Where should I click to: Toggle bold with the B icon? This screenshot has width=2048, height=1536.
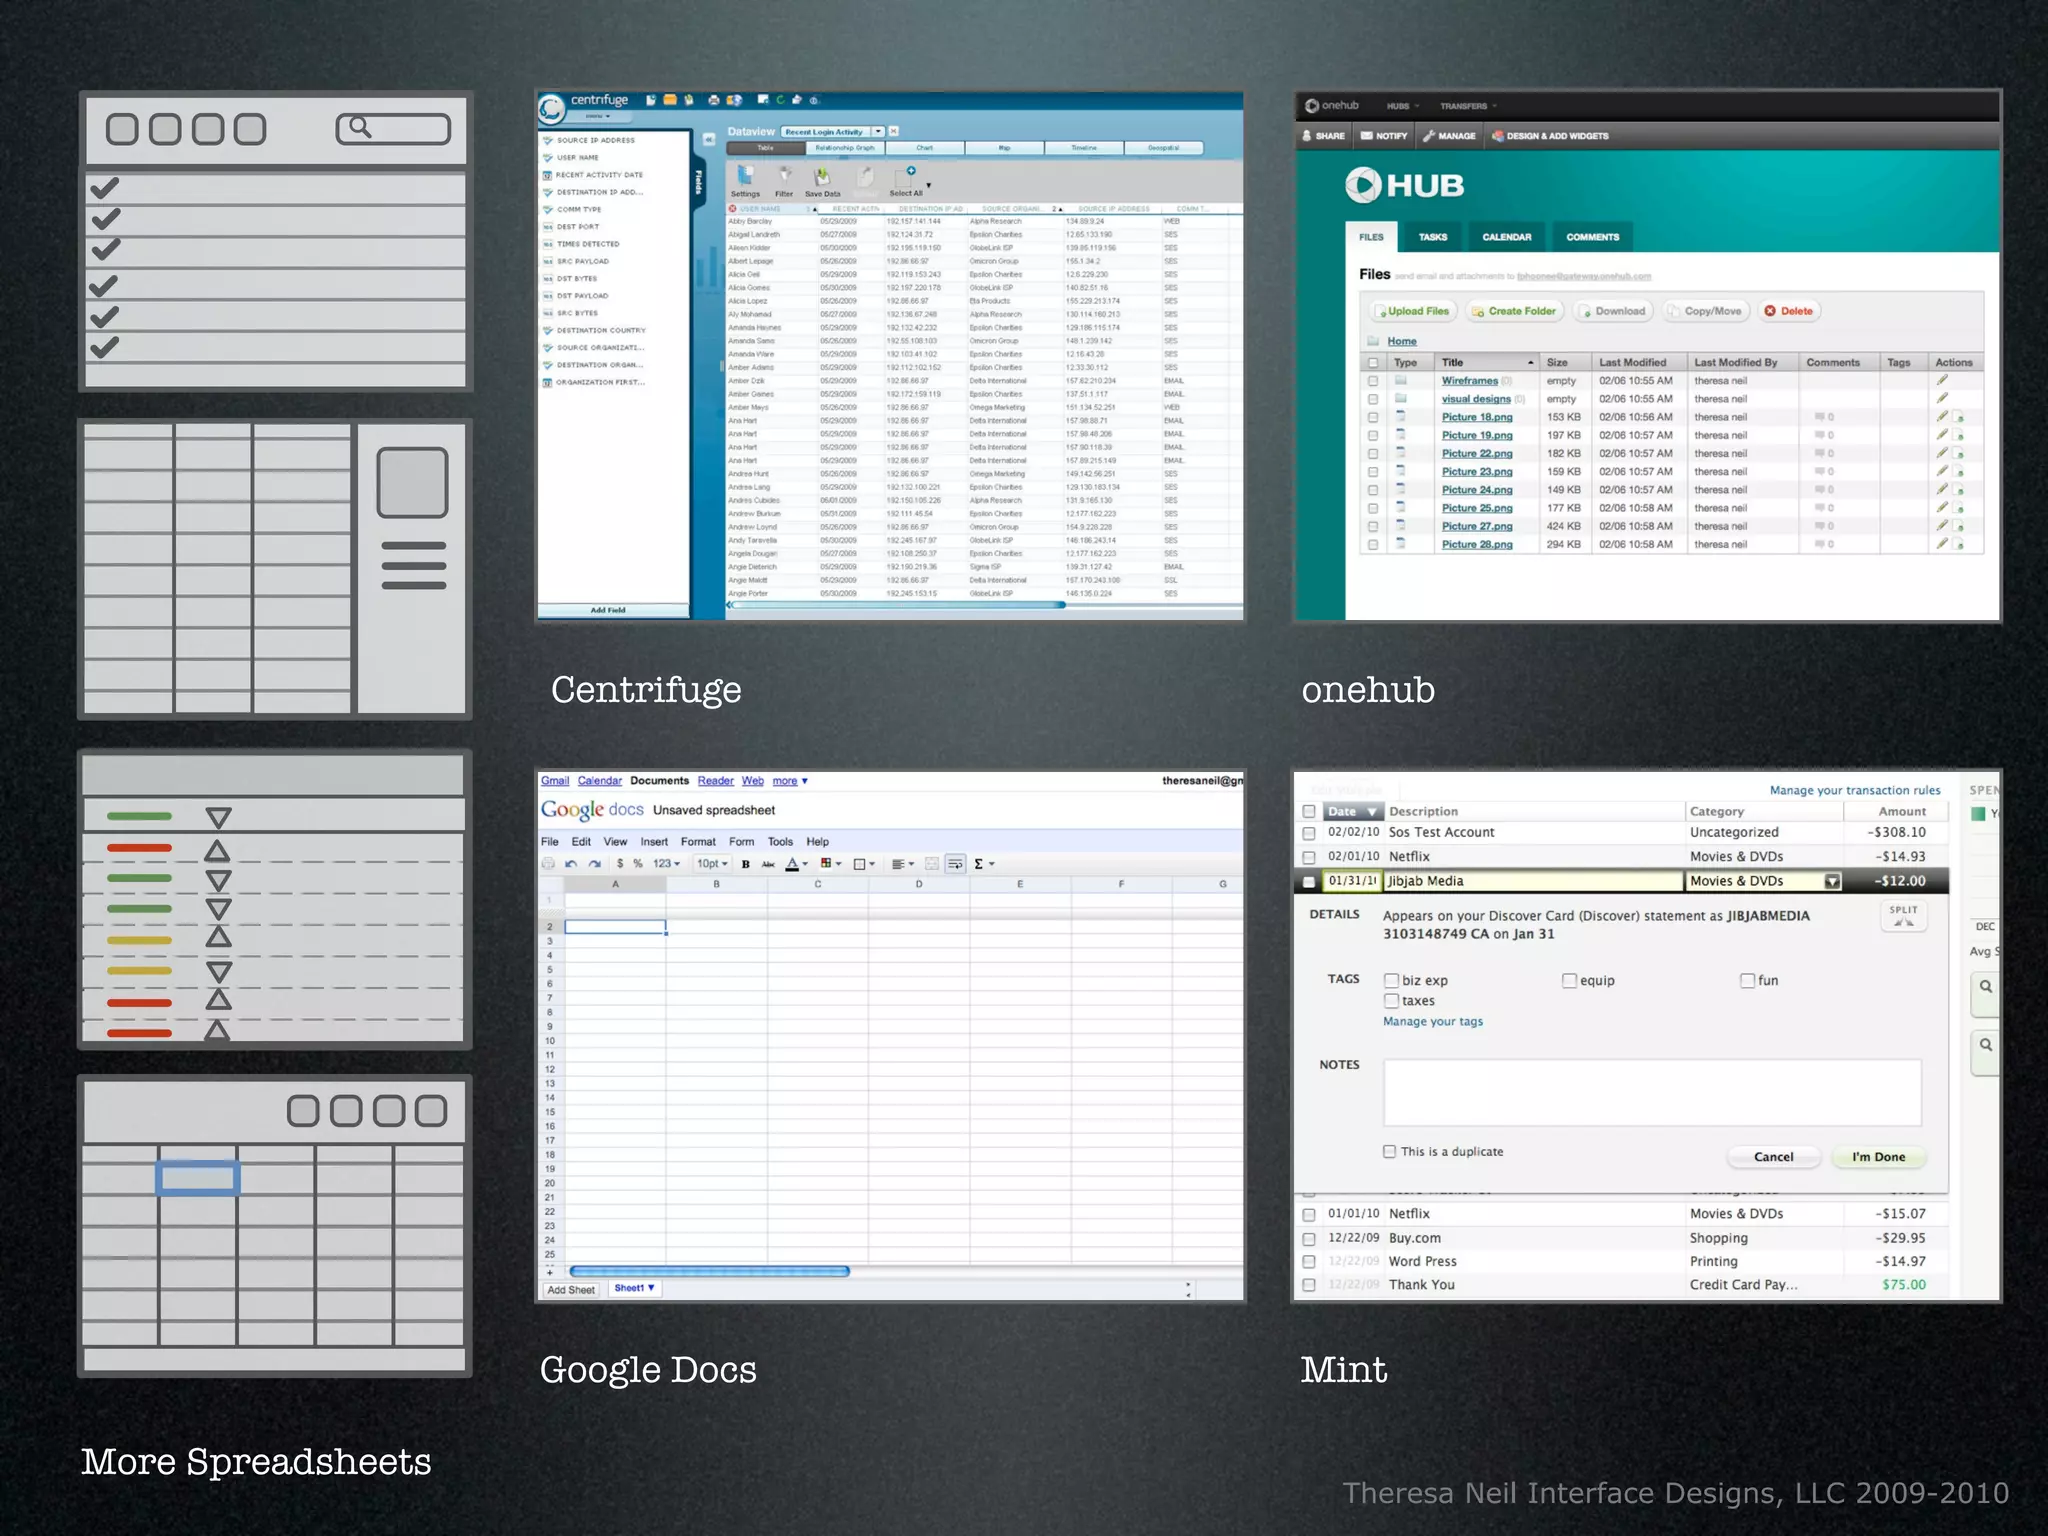(x=746, y=864)
